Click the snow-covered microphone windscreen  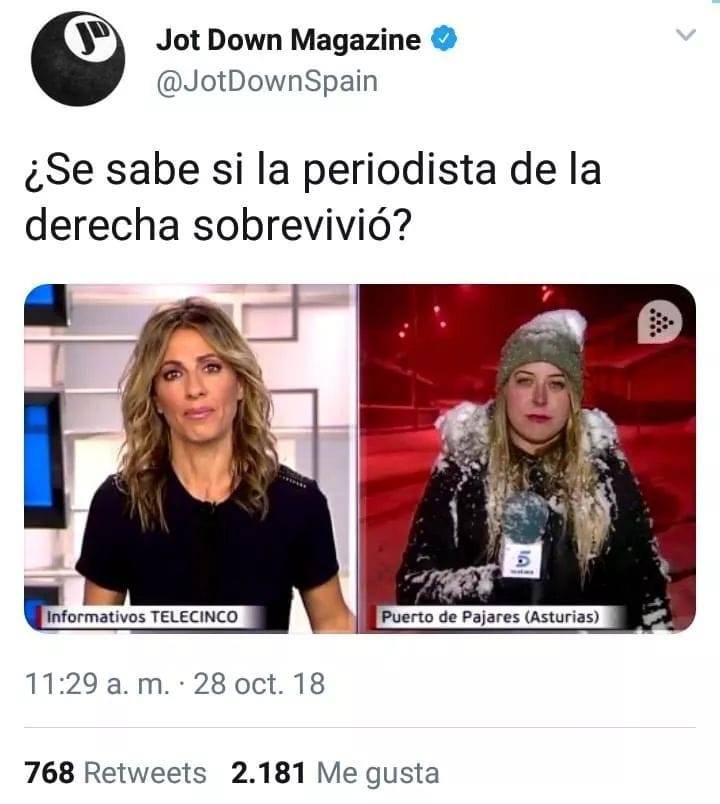[525, 517]
